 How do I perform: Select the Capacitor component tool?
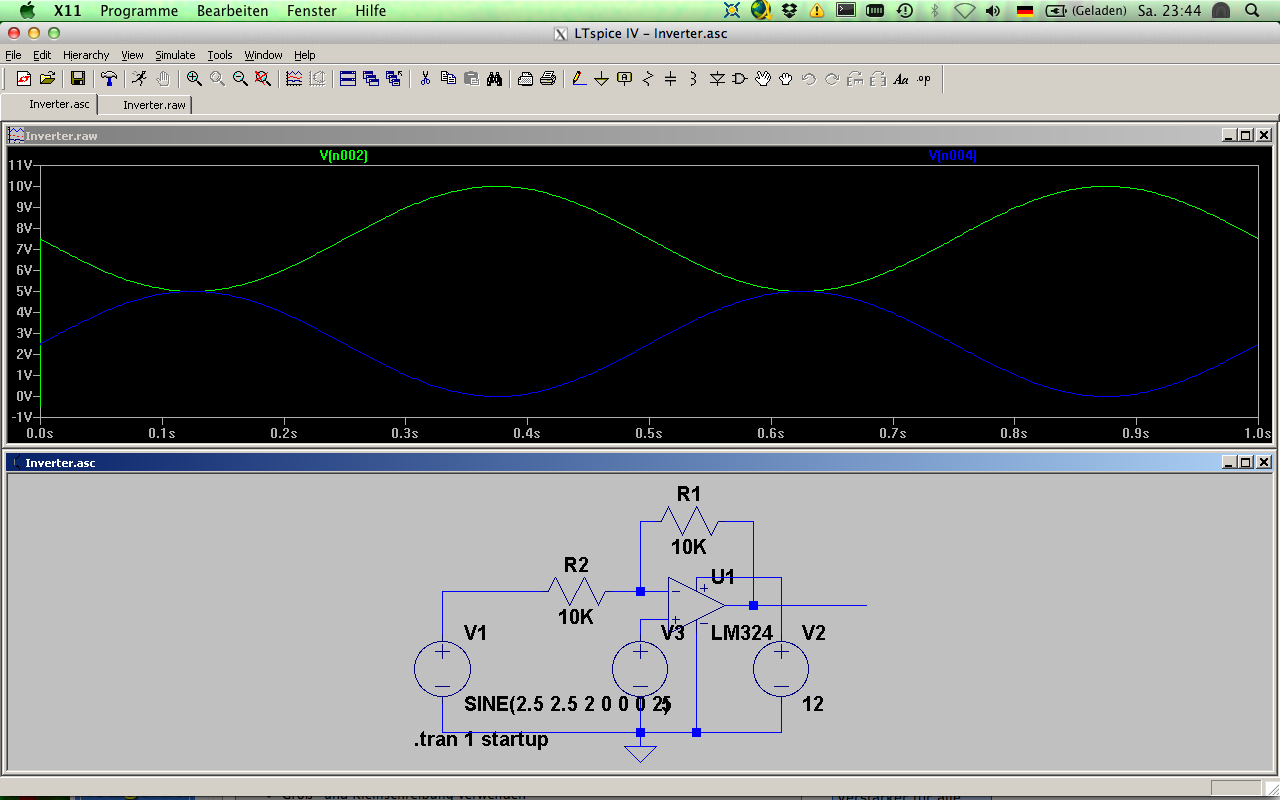click(671, 79)
